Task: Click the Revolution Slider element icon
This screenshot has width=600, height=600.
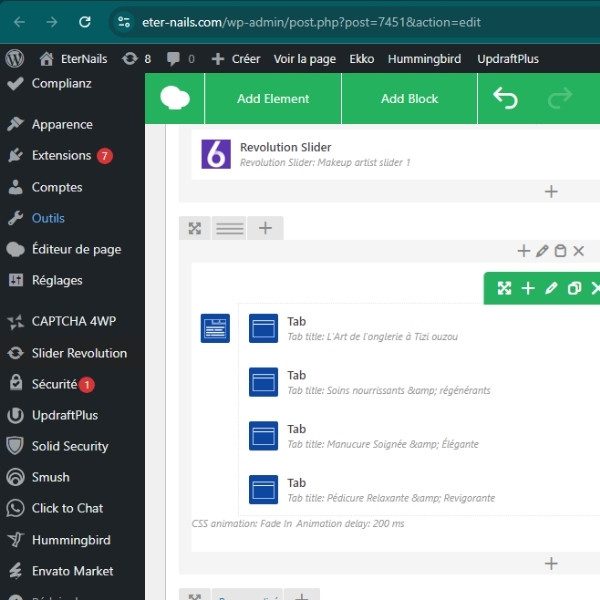Action: pos(216,154)
